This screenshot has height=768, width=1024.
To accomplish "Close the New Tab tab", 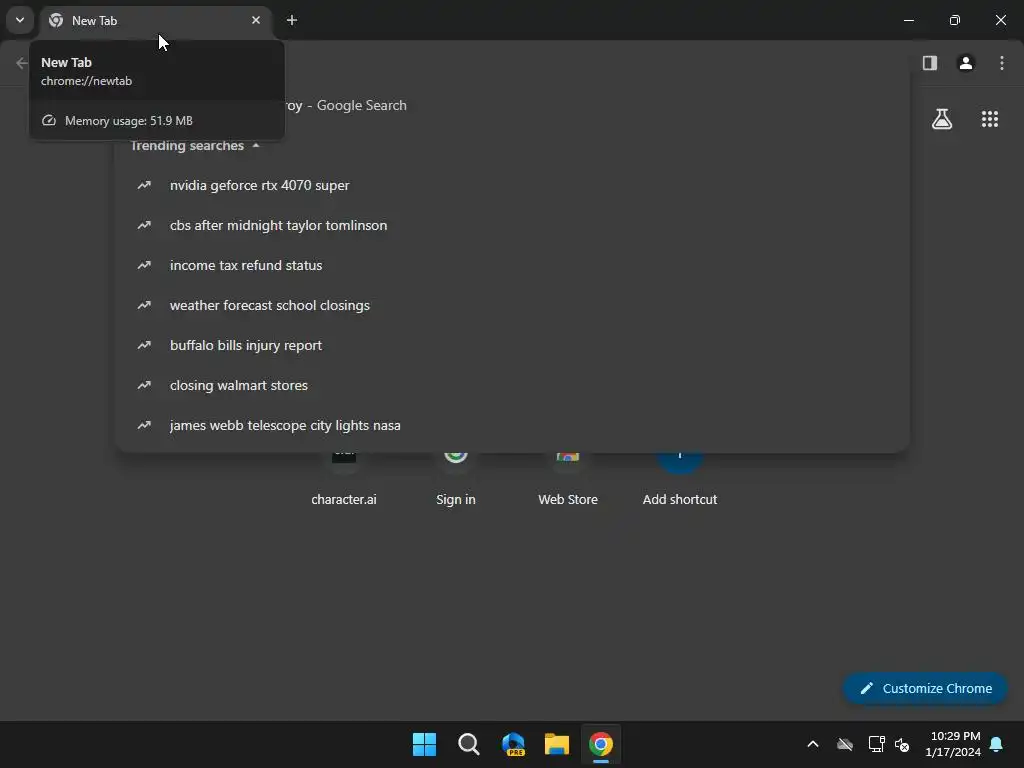I will [256, 20].
